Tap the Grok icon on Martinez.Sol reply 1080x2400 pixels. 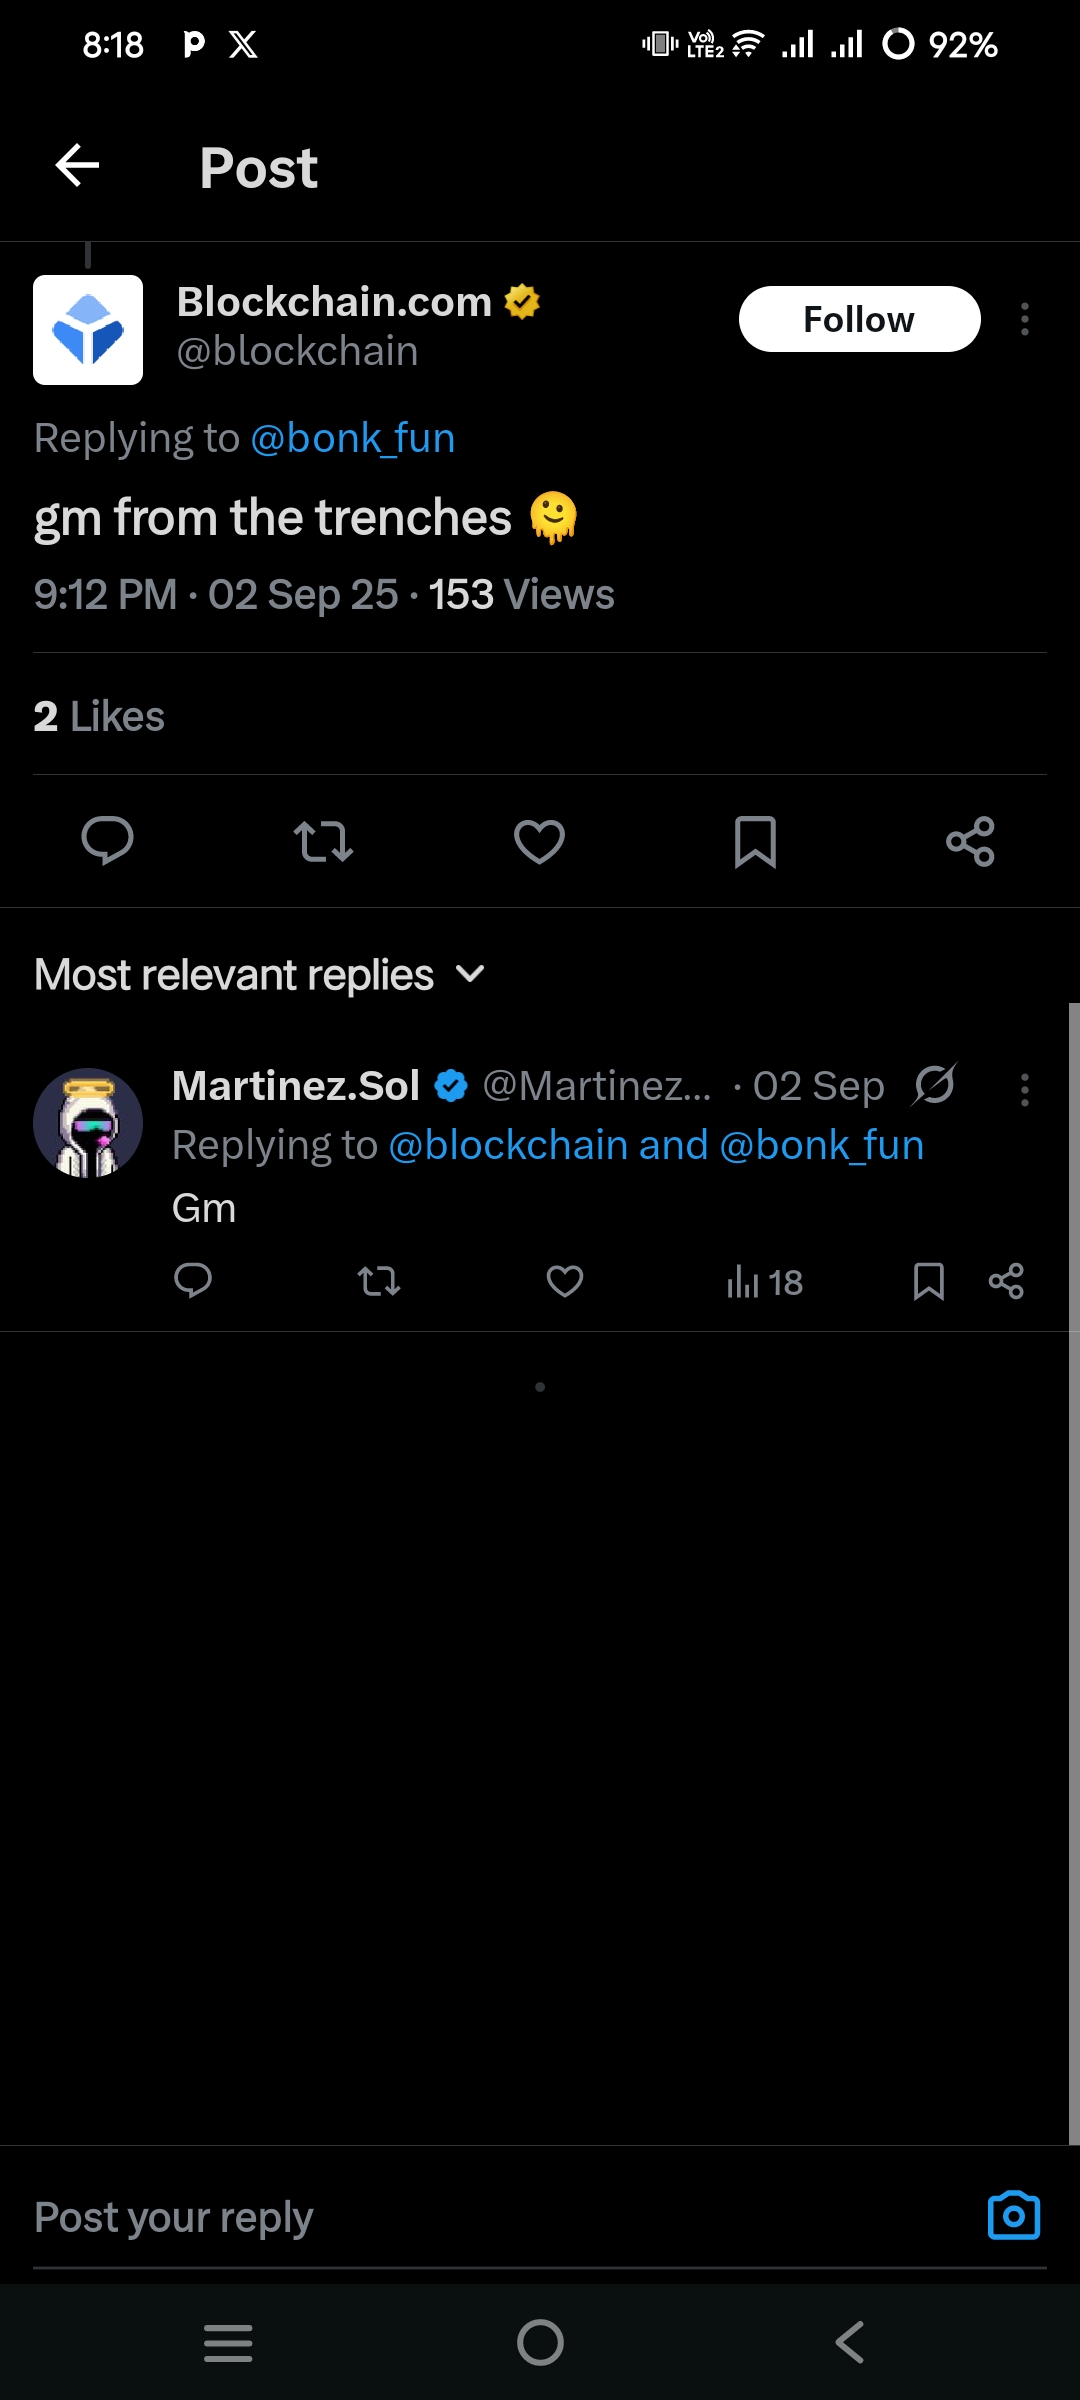coord(935,1085)
